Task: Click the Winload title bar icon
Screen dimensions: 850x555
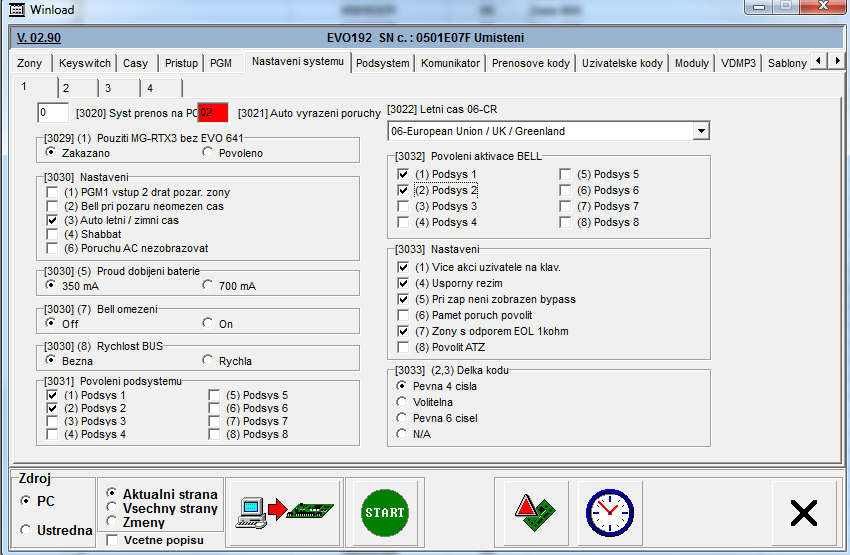Action: [18, 9]
